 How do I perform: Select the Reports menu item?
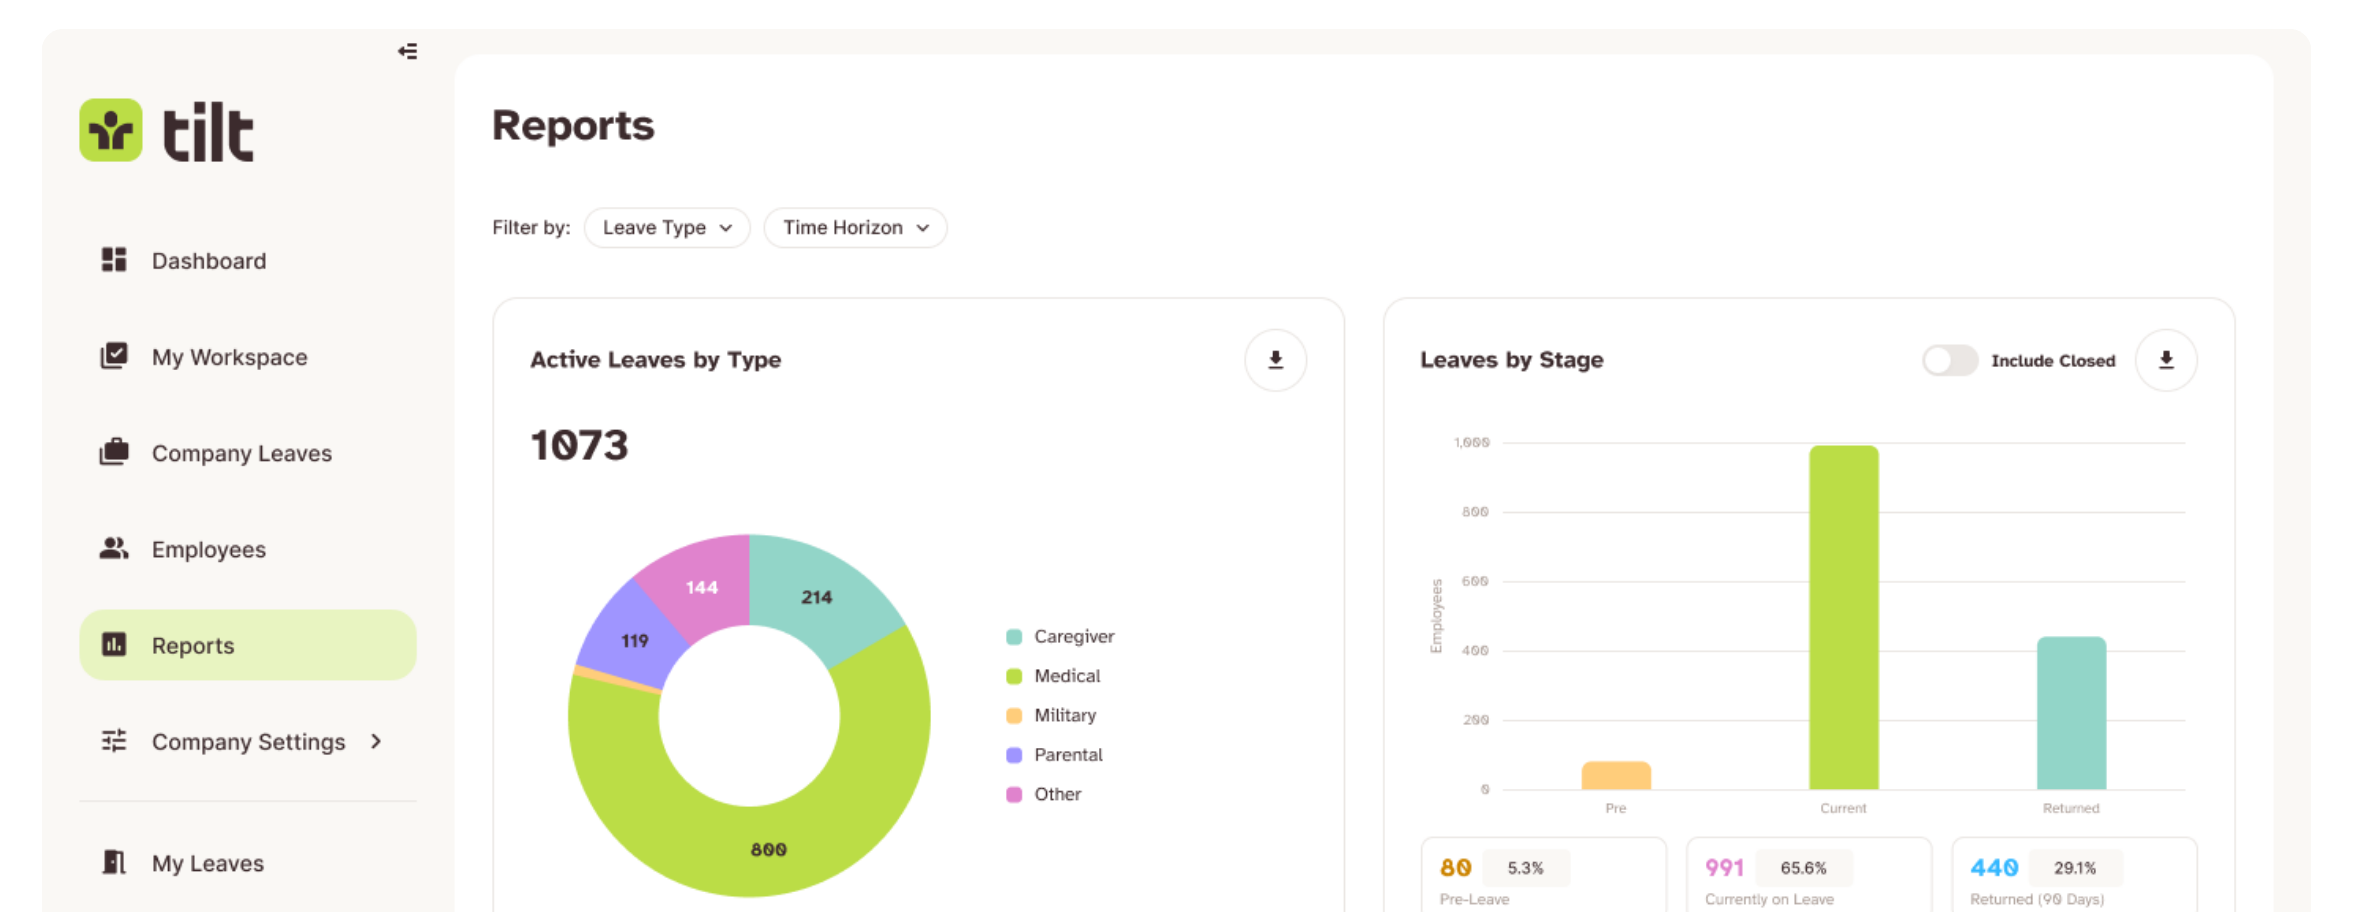[248, 645]
